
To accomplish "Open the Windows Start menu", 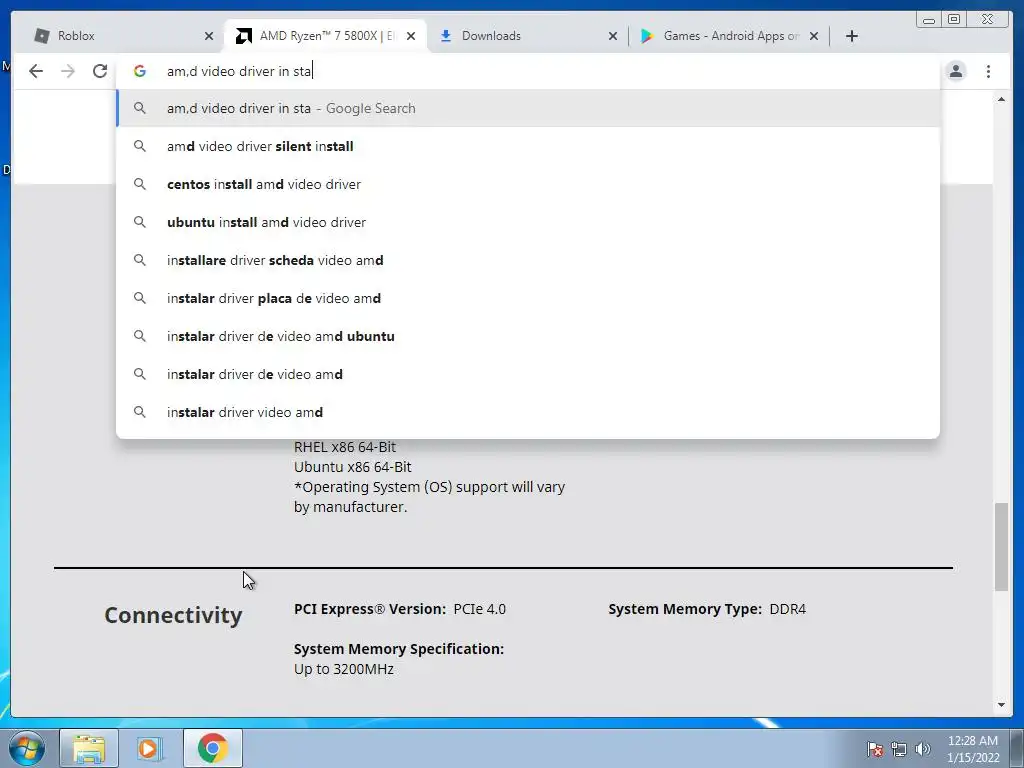I will [x=27, y=748].
